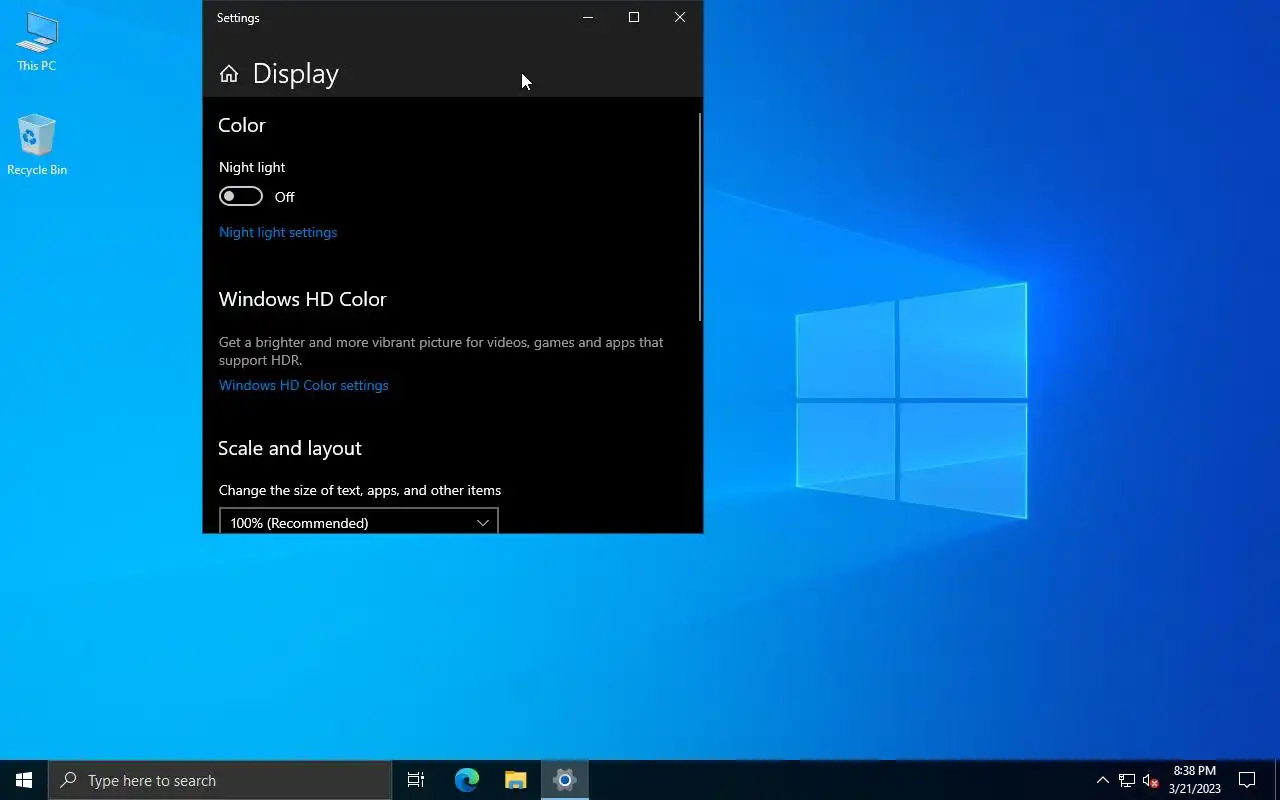Open the Action Center notifications icon

(x=1247, y=780)
